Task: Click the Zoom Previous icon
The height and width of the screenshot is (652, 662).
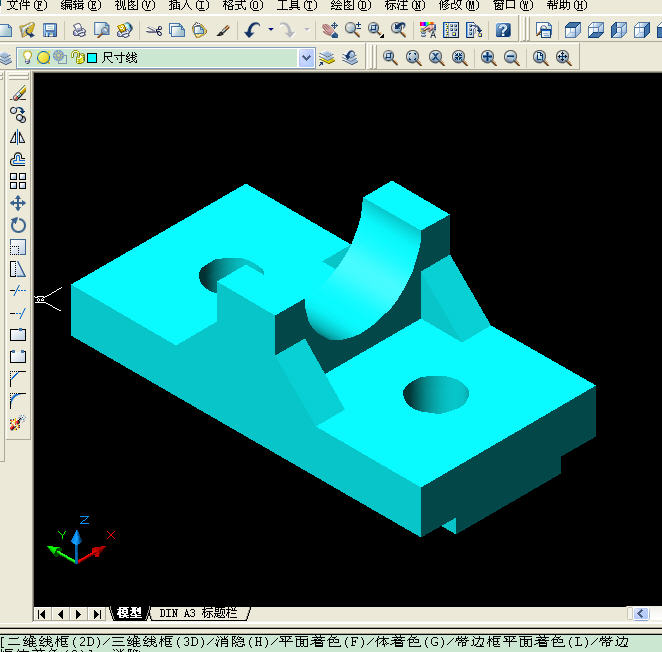Action: pos(398,30)
